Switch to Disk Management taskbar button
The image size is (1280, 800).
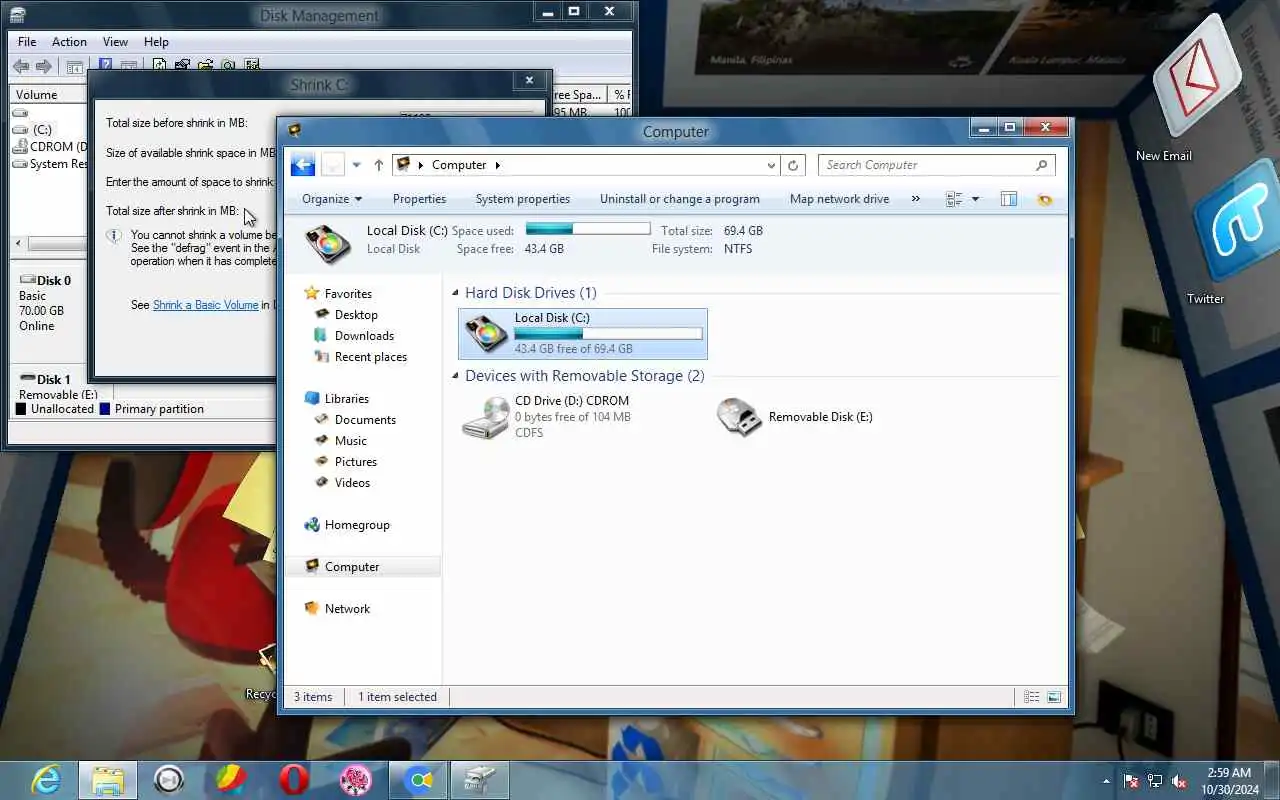click(480, 780)
